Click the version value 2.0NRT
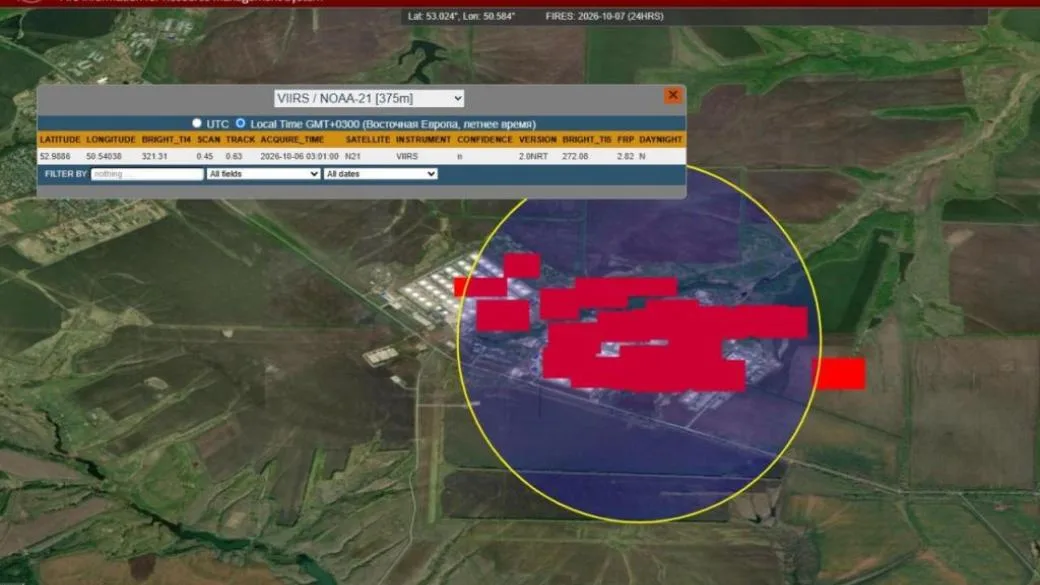The image size is (1040, 585). pyautogui.click(x=533, y=157)
